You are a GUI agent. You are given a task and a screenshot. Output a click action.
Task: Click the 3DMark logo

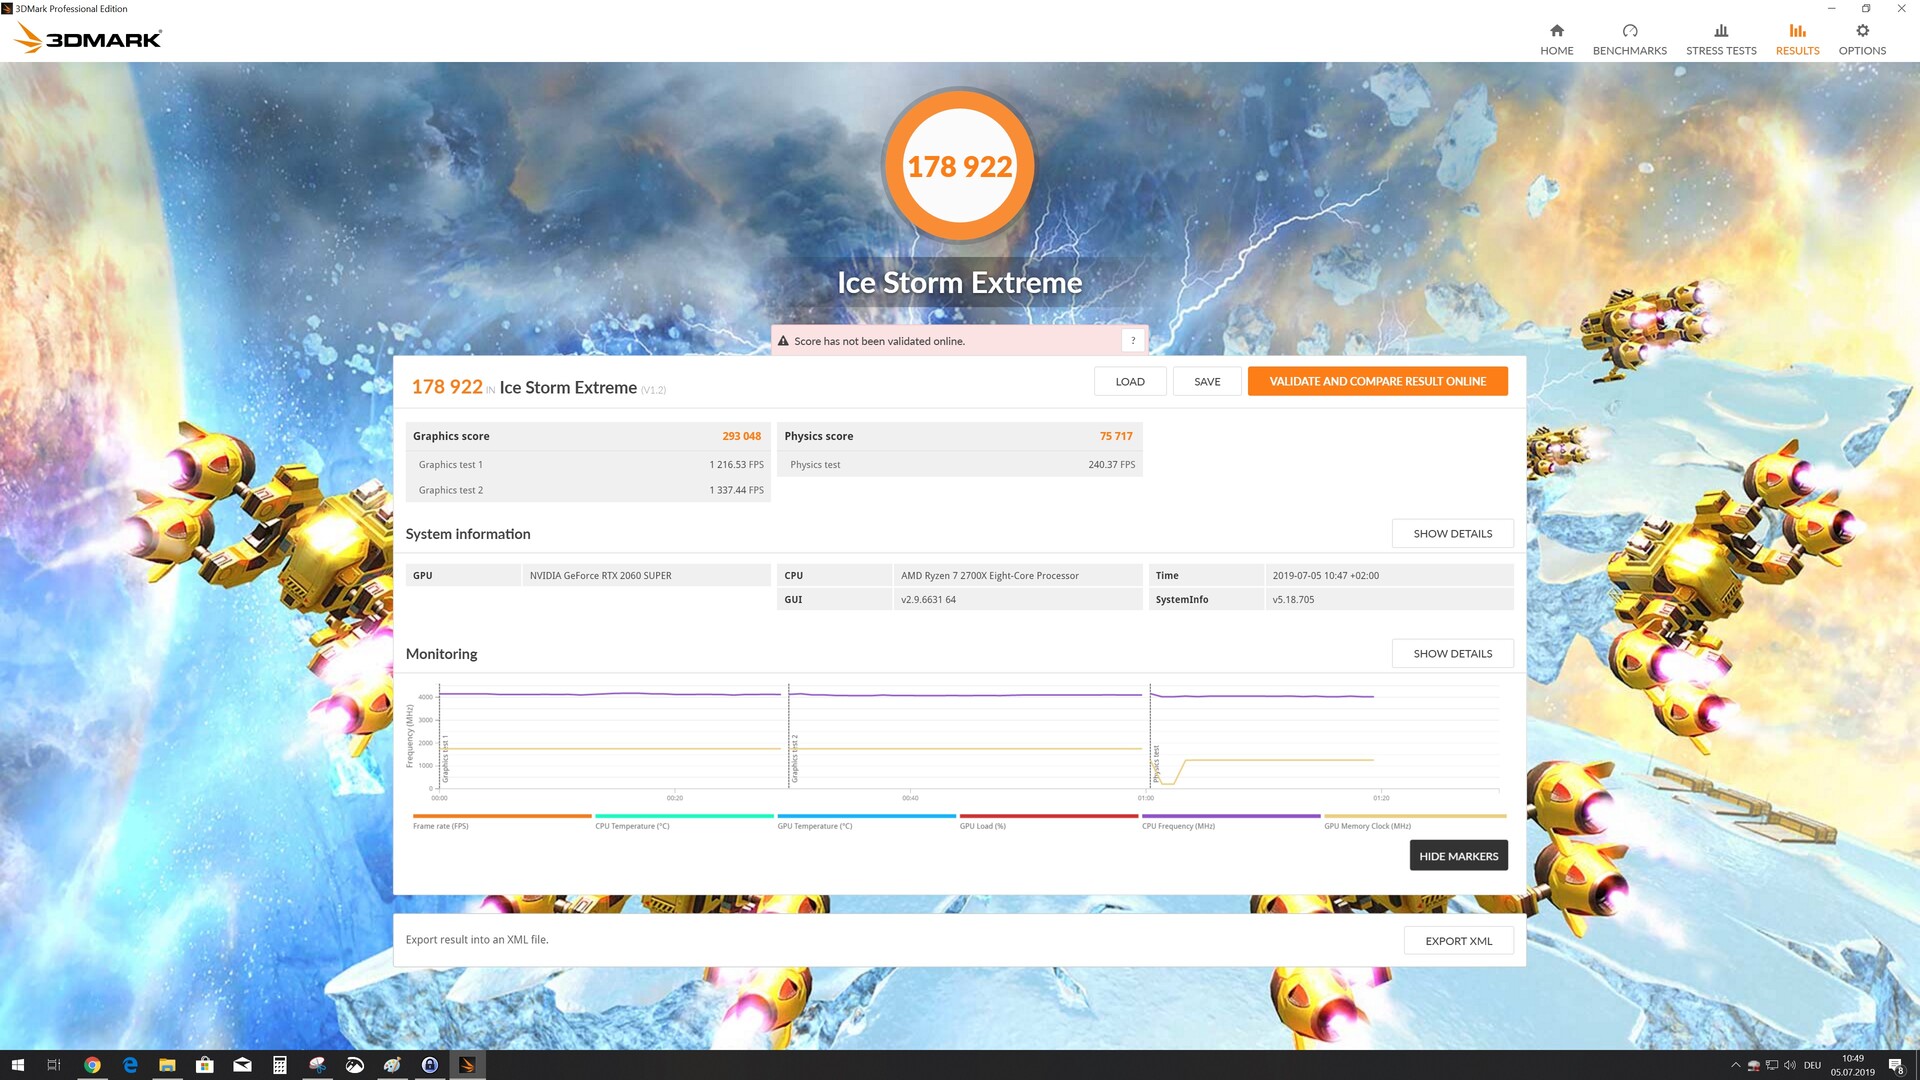88,38
